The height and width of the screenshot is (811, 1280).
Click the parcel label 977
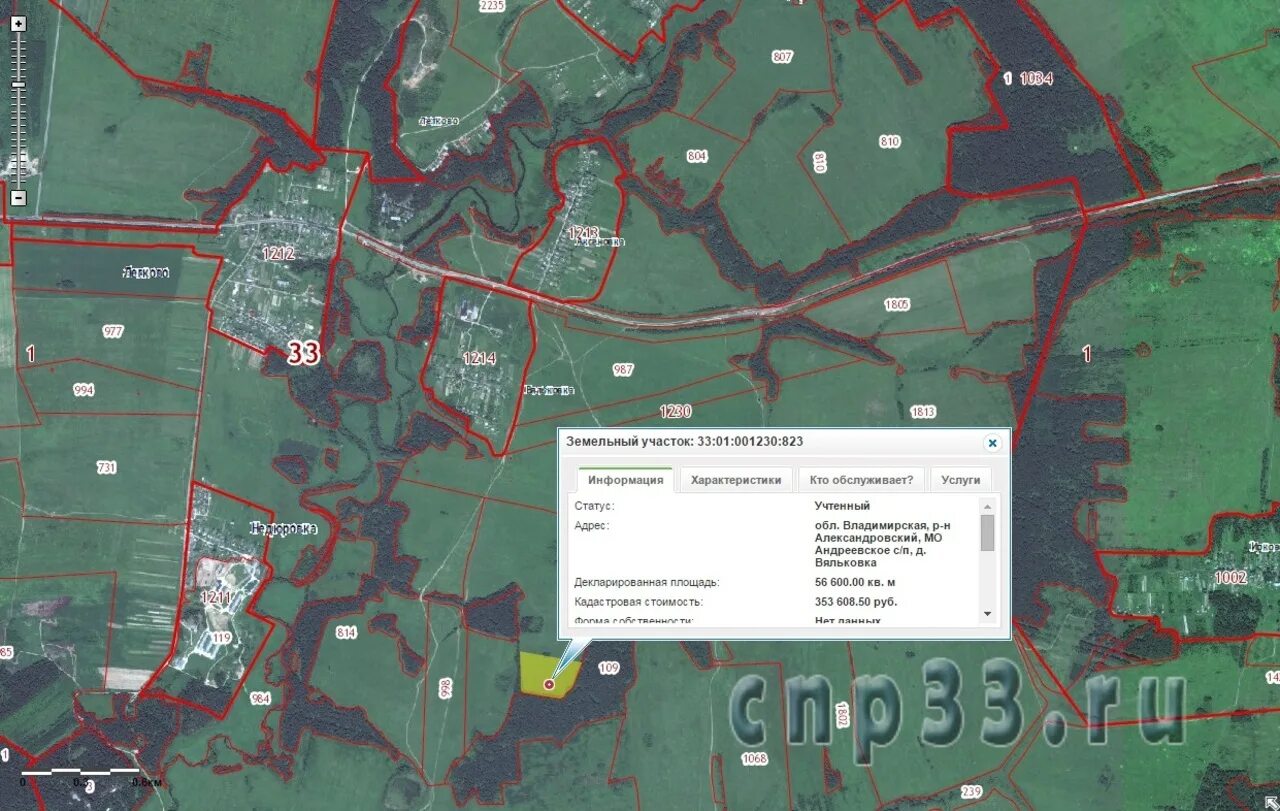[113, 331]
